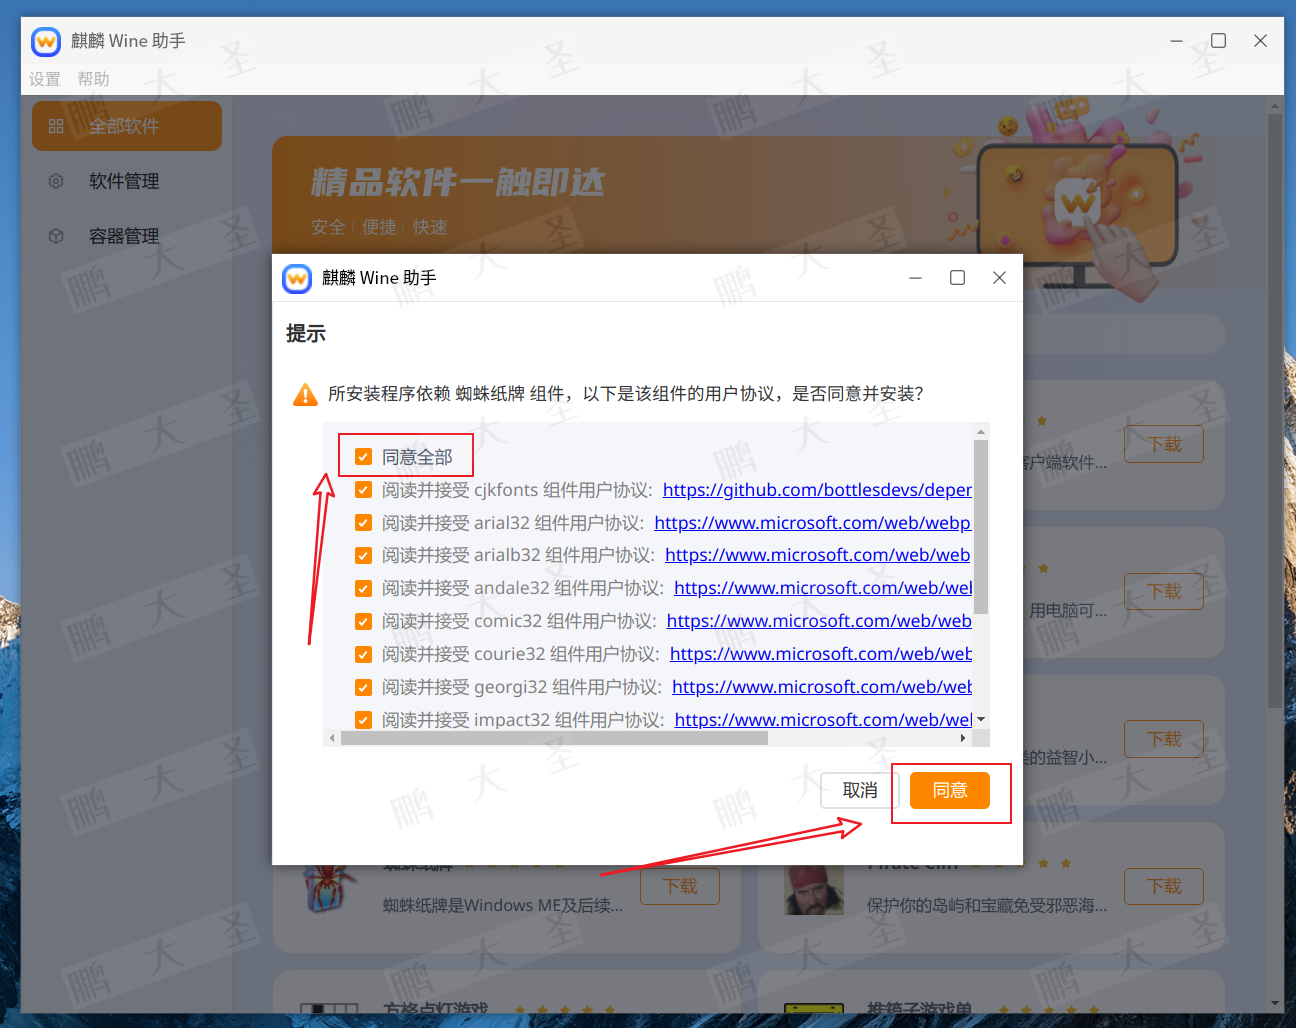Click main window scrollbar up arrow
The height and width of the screenshot is (1028, 1296).
(x=1275, y=105)
